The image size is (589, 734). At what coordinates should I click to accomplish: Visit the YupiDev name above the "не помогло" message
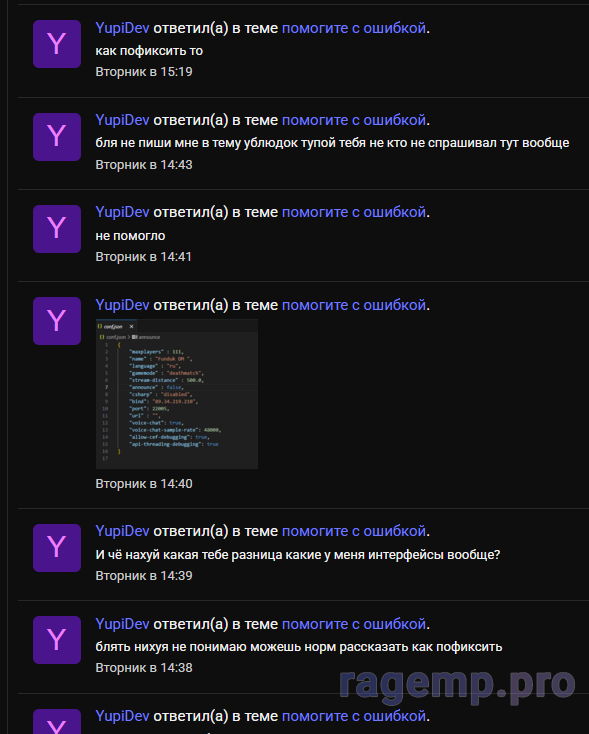tap(122, 212)
